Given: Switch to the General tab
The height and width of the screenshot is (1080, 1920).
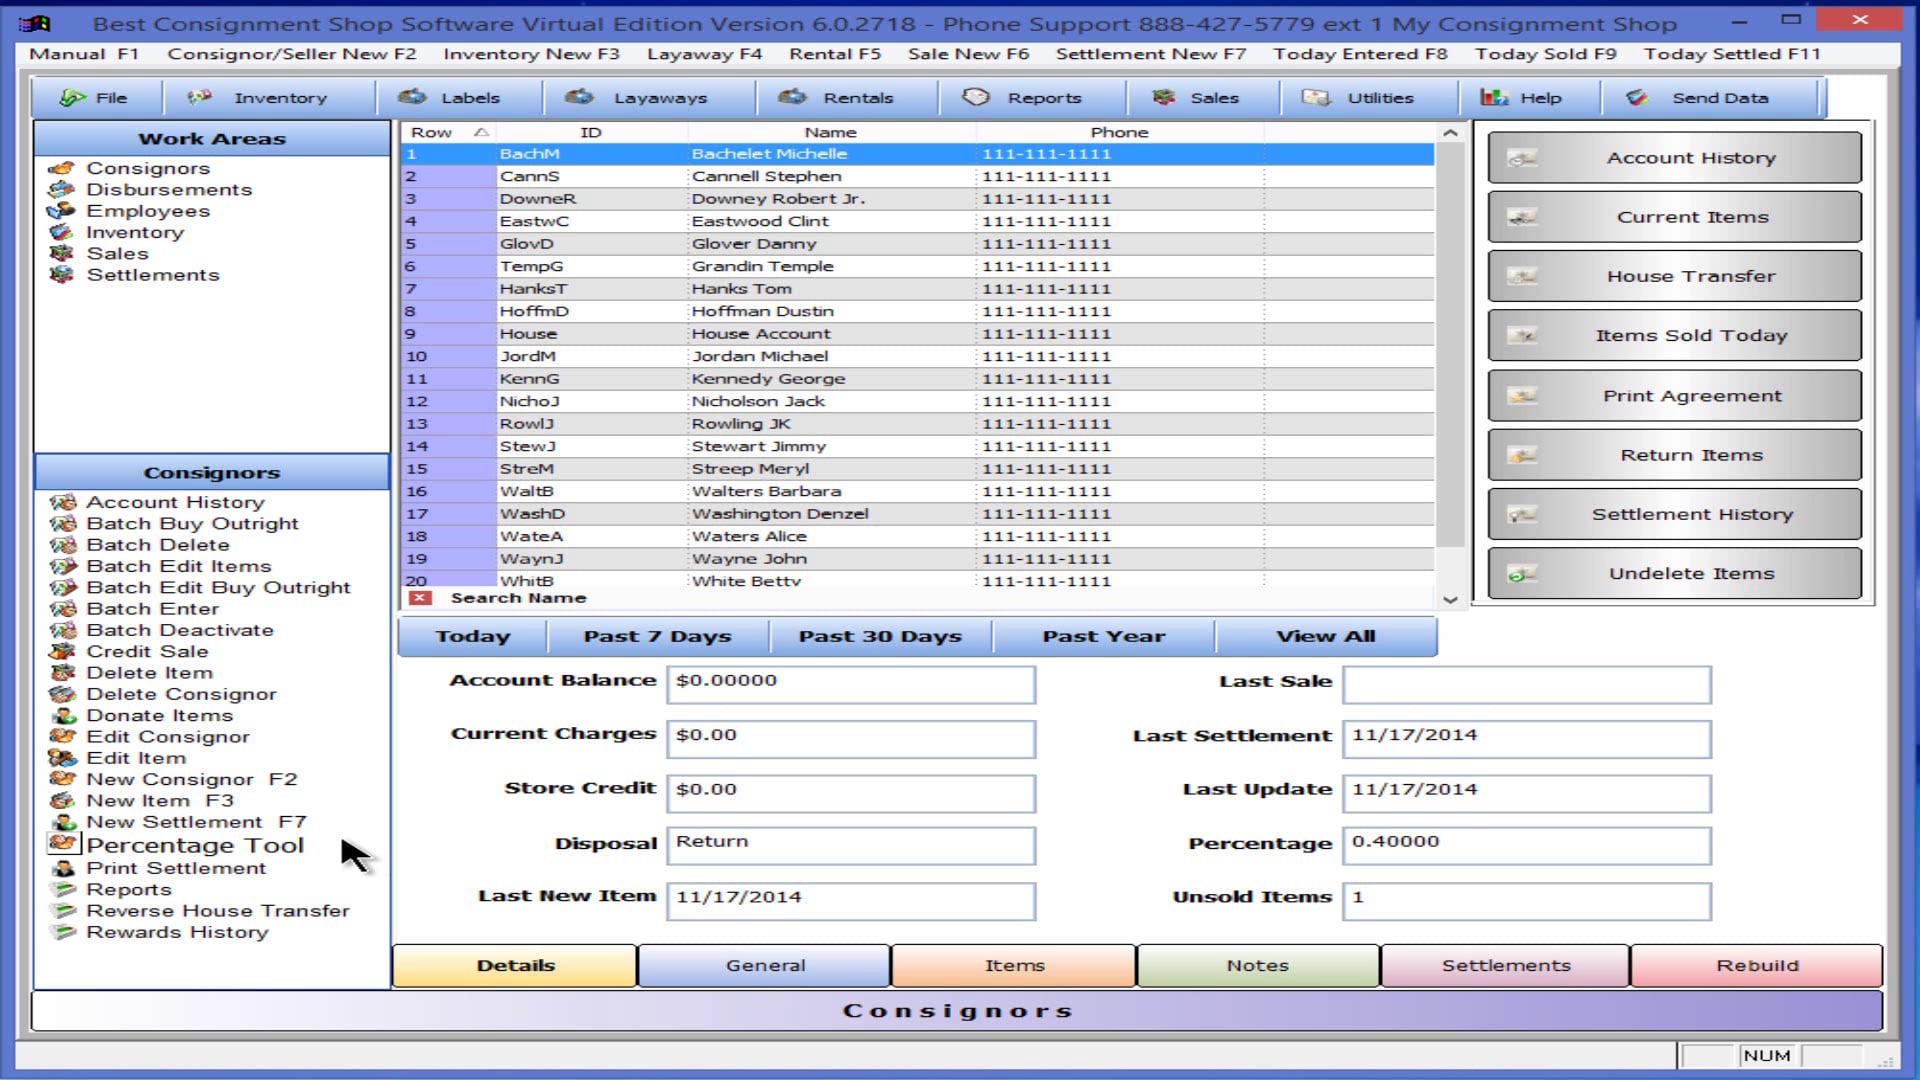Looking at the screenshot, I should (765, 965).
